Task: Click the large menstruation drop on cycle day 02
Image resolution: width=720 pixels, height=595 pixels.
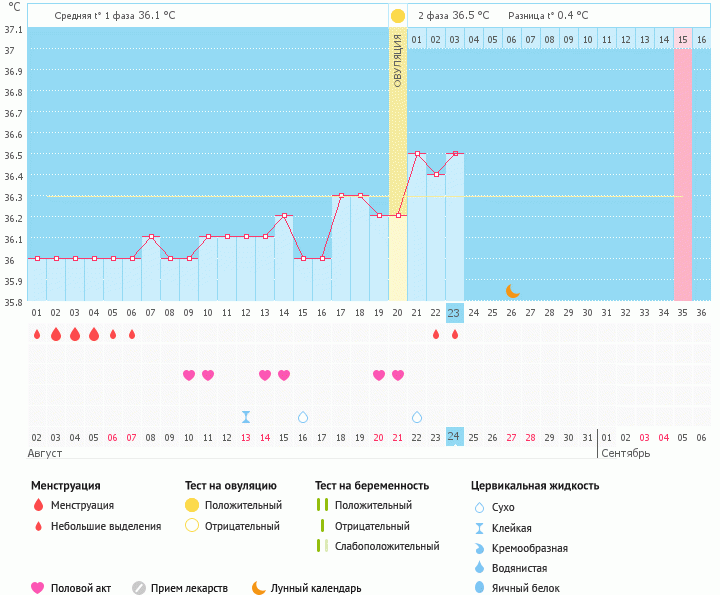Action: click(56, 334)
